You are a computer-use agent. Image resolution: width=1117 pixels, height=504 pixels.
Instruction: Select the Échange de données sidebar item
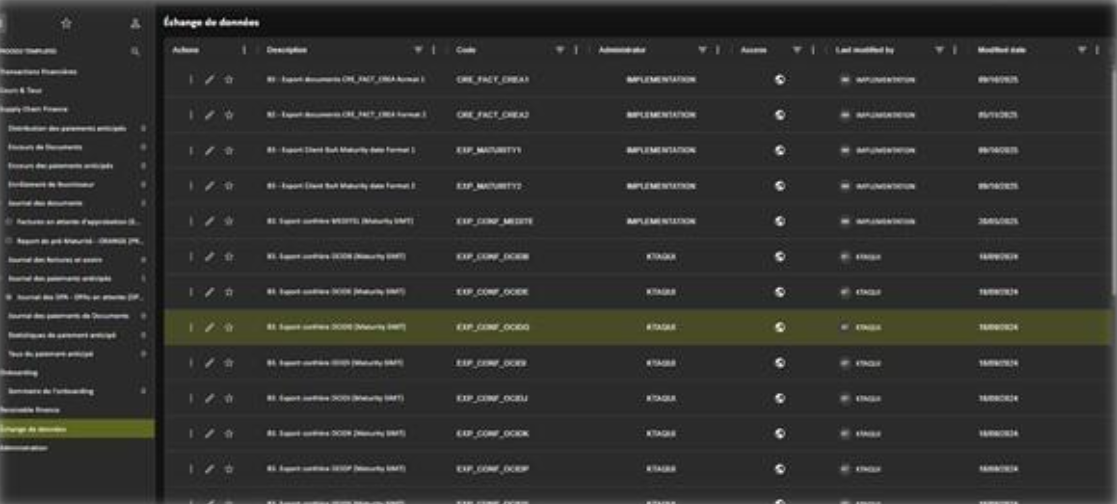point(77,428)
